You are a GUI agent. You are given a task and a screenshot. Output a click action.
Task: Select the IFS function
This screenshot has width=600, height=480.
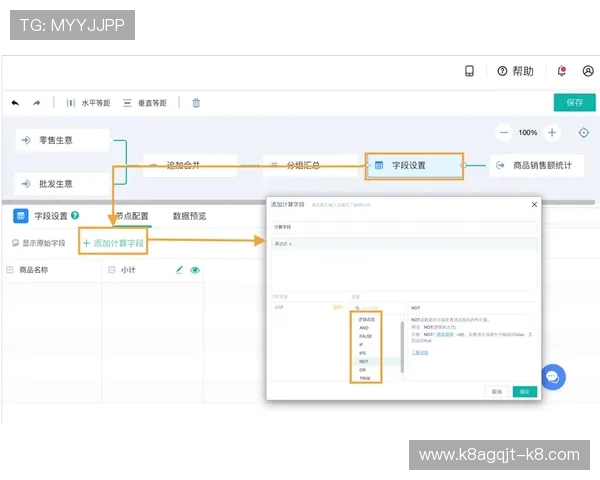[x=362, y=353]
